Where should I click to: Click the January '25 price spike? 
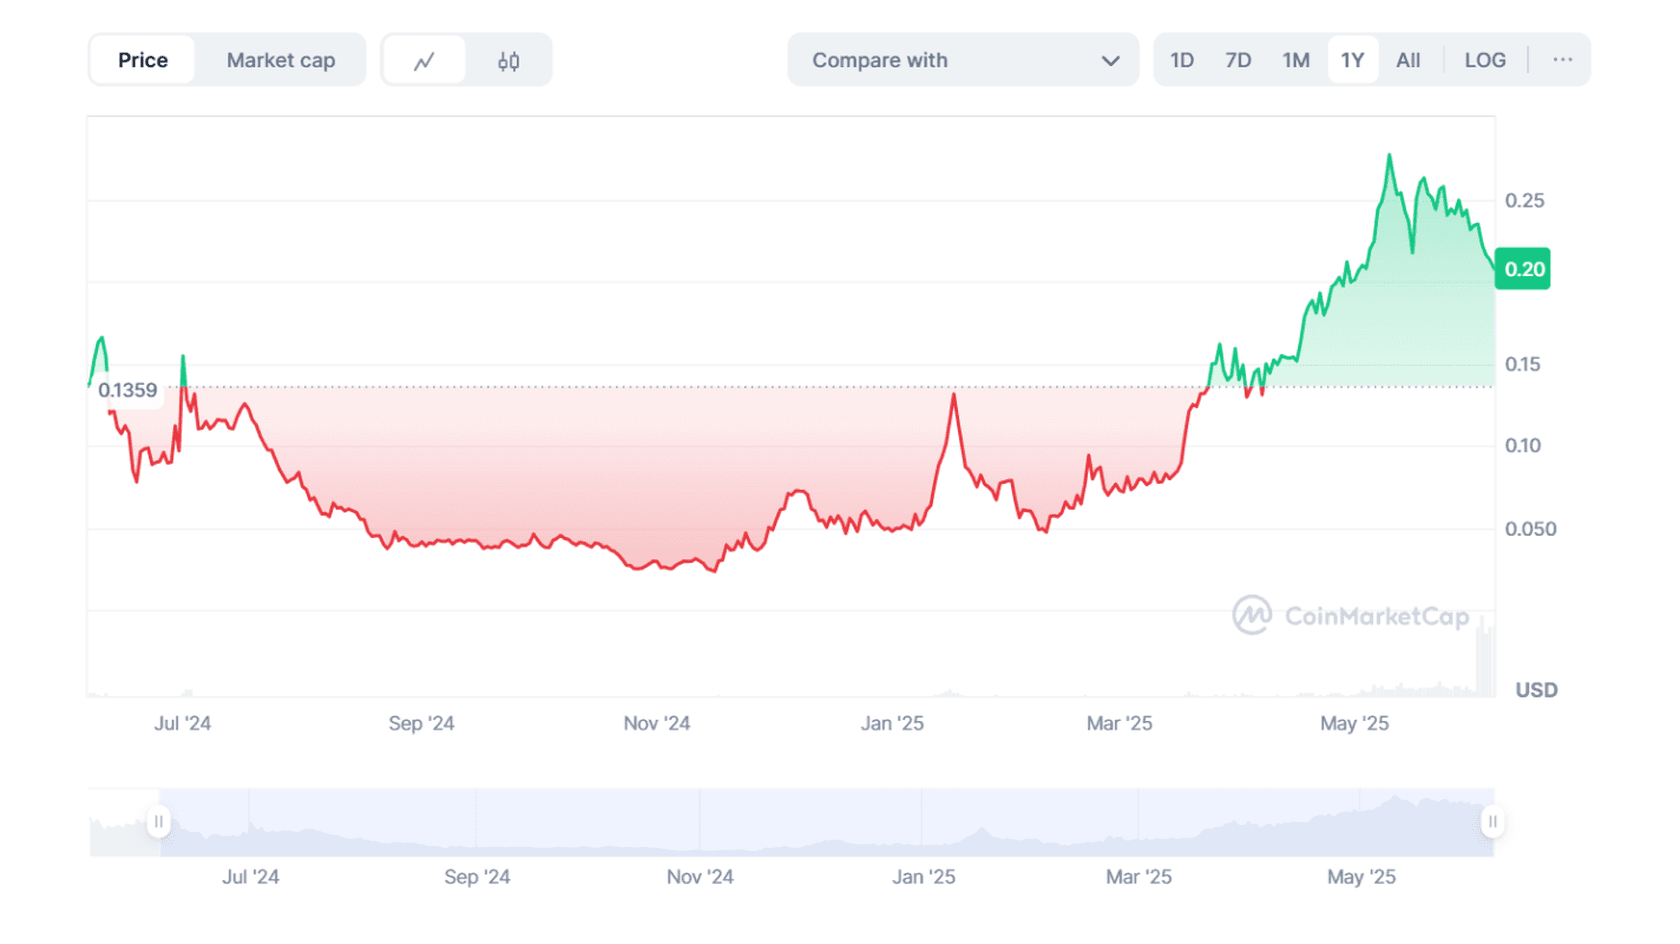954,395
